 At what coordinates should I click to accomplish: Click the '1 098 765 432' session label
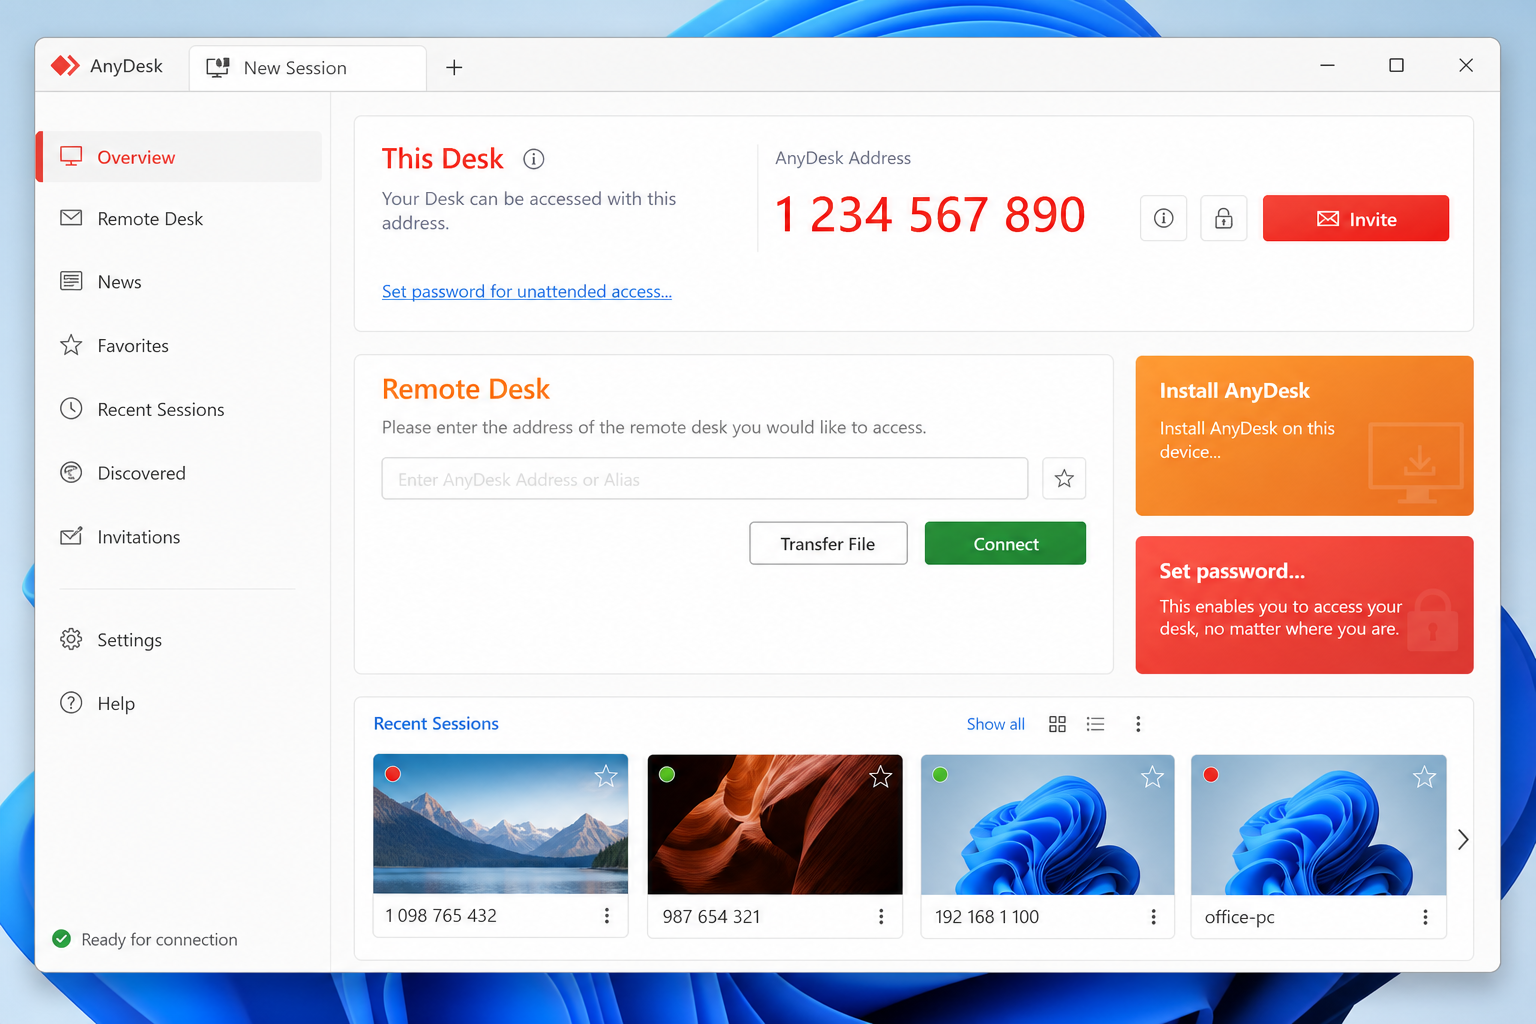pos(441,916)
